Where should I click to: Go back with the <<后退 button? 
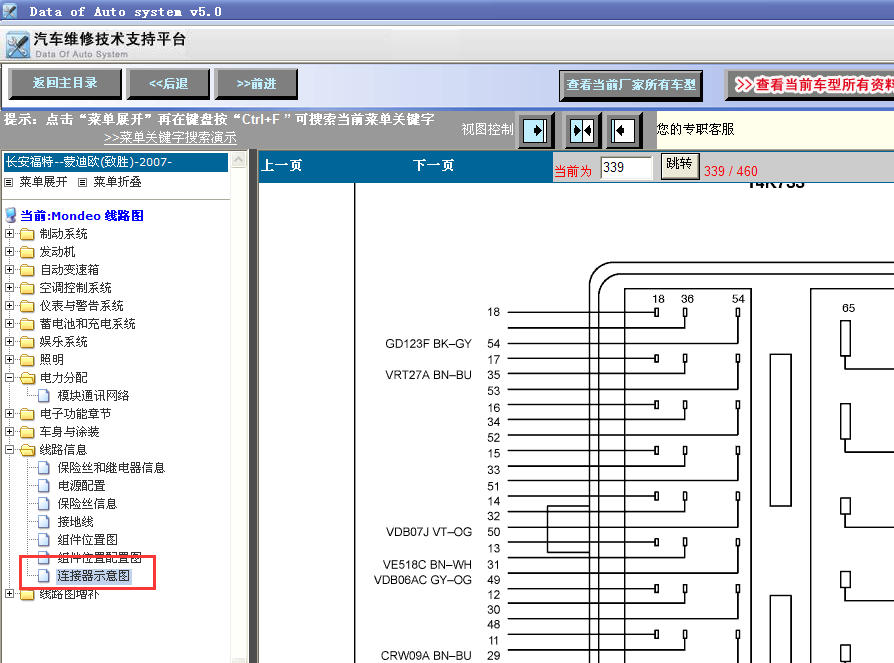click(168, 84)
